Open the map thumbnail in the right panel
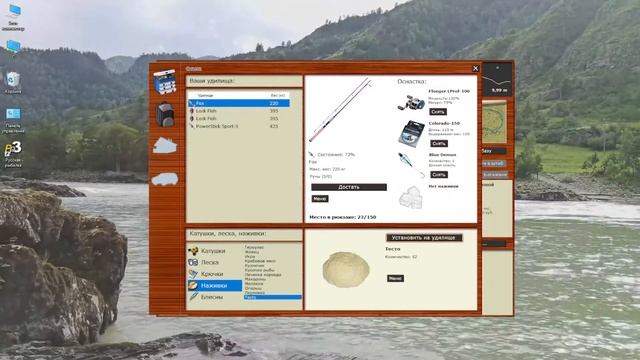Screen dimensions: 640x360 click(494, 122)
